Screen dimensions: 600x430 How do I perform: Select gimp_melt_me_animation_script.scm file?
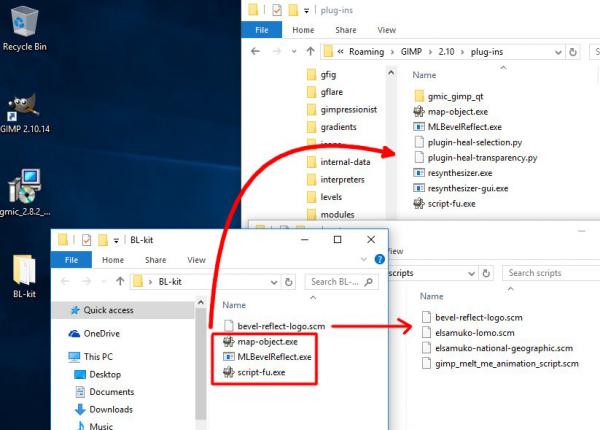[501, 363]
